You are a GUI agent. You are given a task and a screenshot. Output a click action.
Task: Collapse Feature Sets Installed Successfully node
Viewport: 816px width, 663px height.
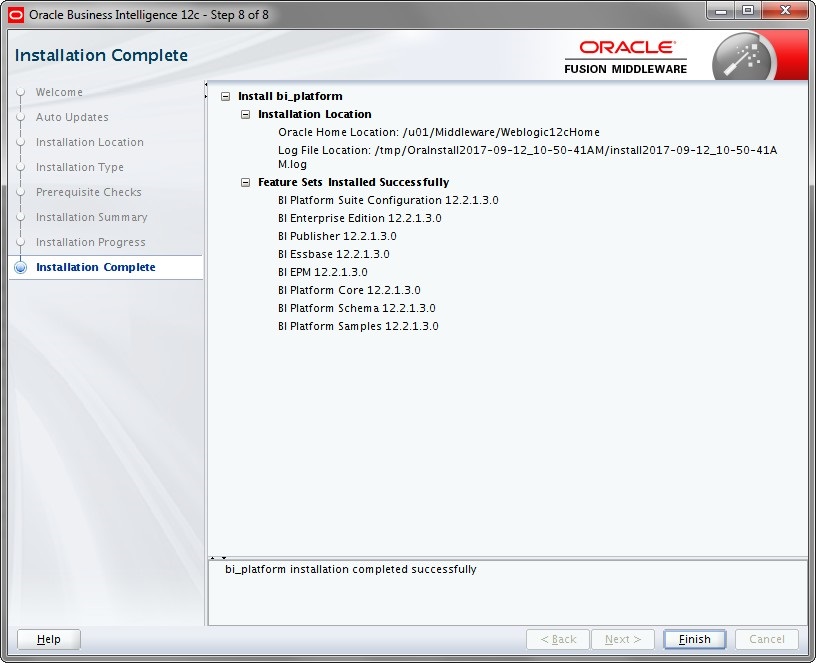pyautogui.click(x=245, y=182)
